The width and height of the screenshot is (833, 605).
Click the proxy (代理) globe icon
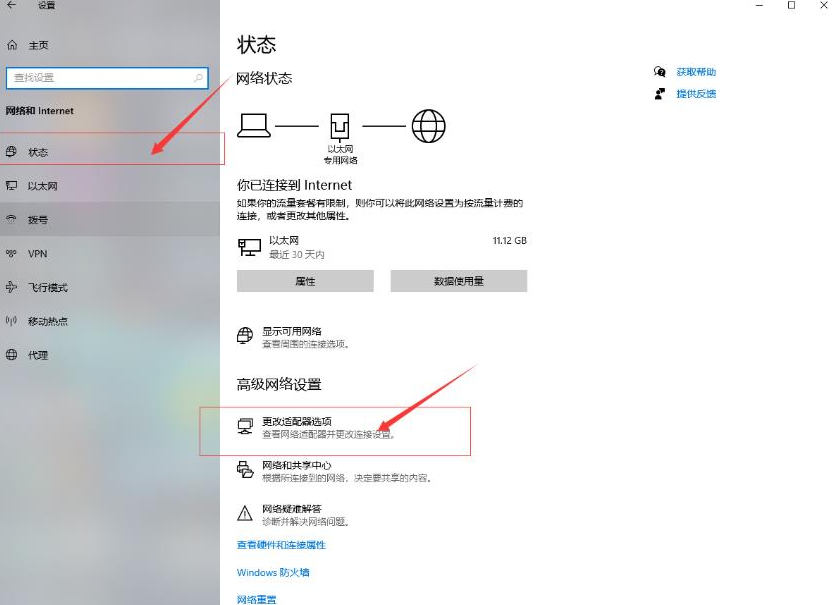[x=12, y=355]
